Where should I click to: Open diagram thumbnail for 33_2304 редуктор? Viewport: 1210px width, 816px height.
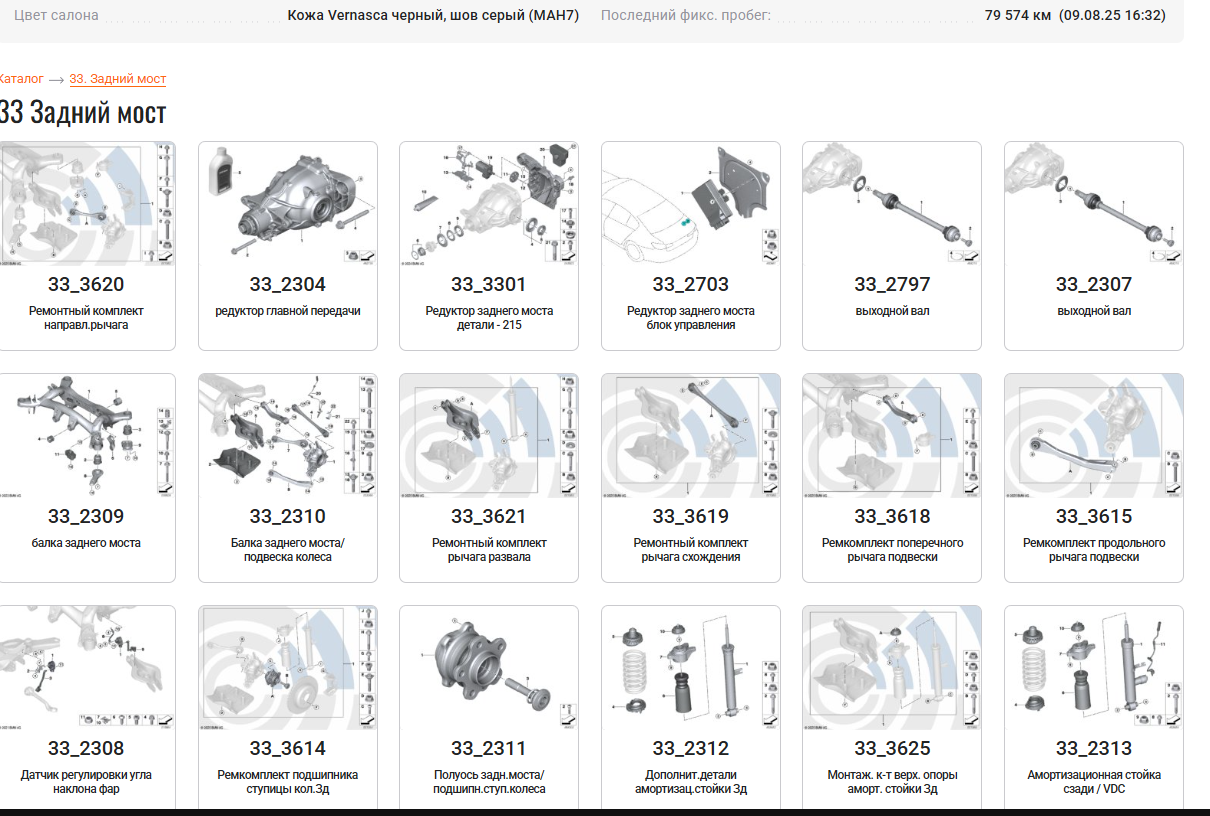pyautogui.click(x=288, y=205)
